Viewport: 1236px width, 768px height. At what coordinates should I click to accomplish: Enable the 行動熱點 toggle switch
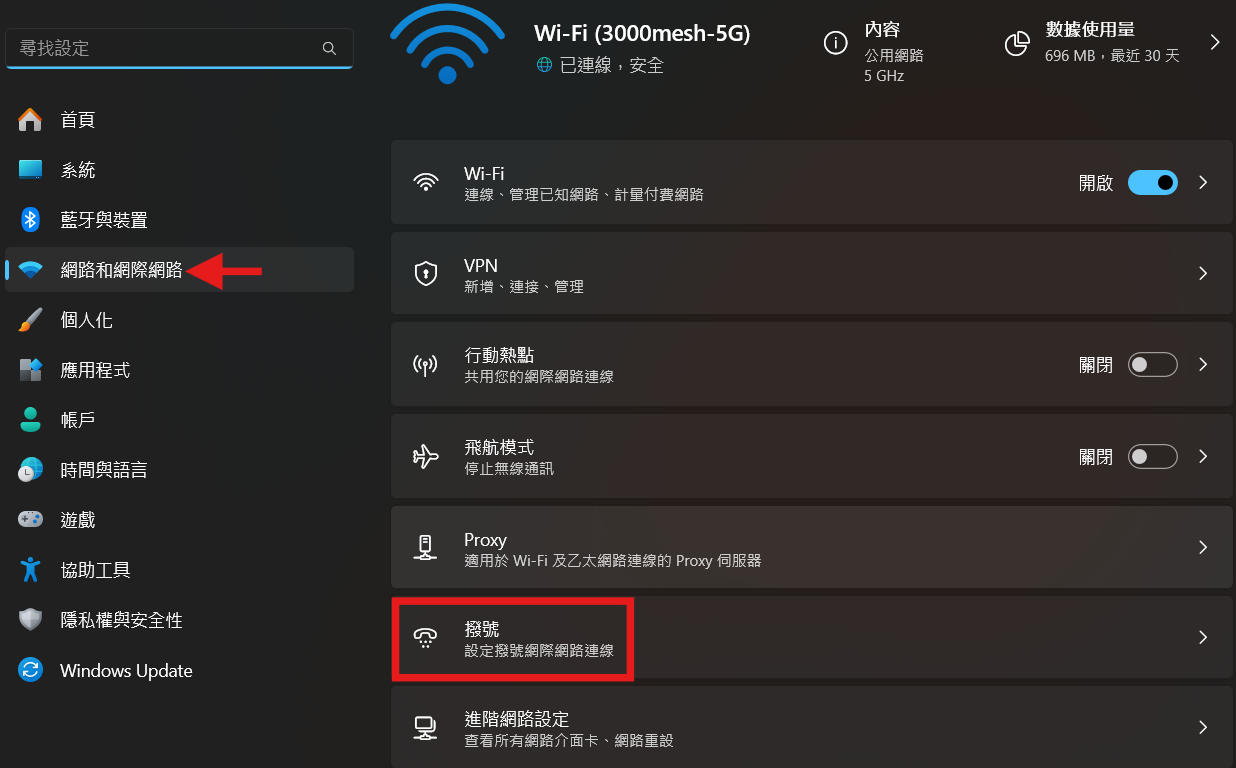[x=1153, y=365]
